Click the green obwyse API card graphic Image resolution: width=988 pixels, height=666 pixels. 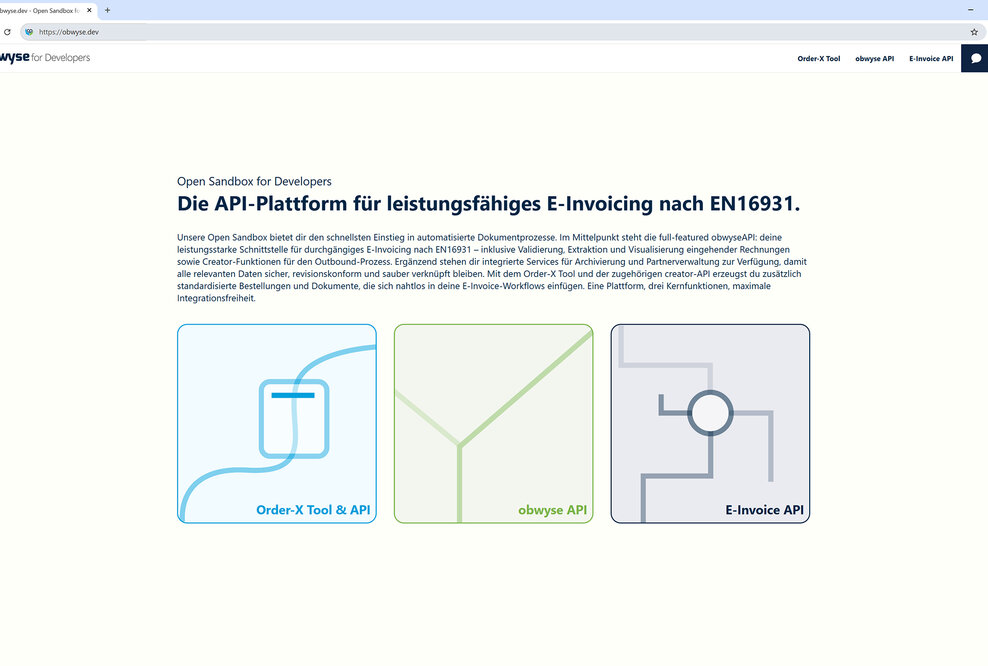[493, 423]
